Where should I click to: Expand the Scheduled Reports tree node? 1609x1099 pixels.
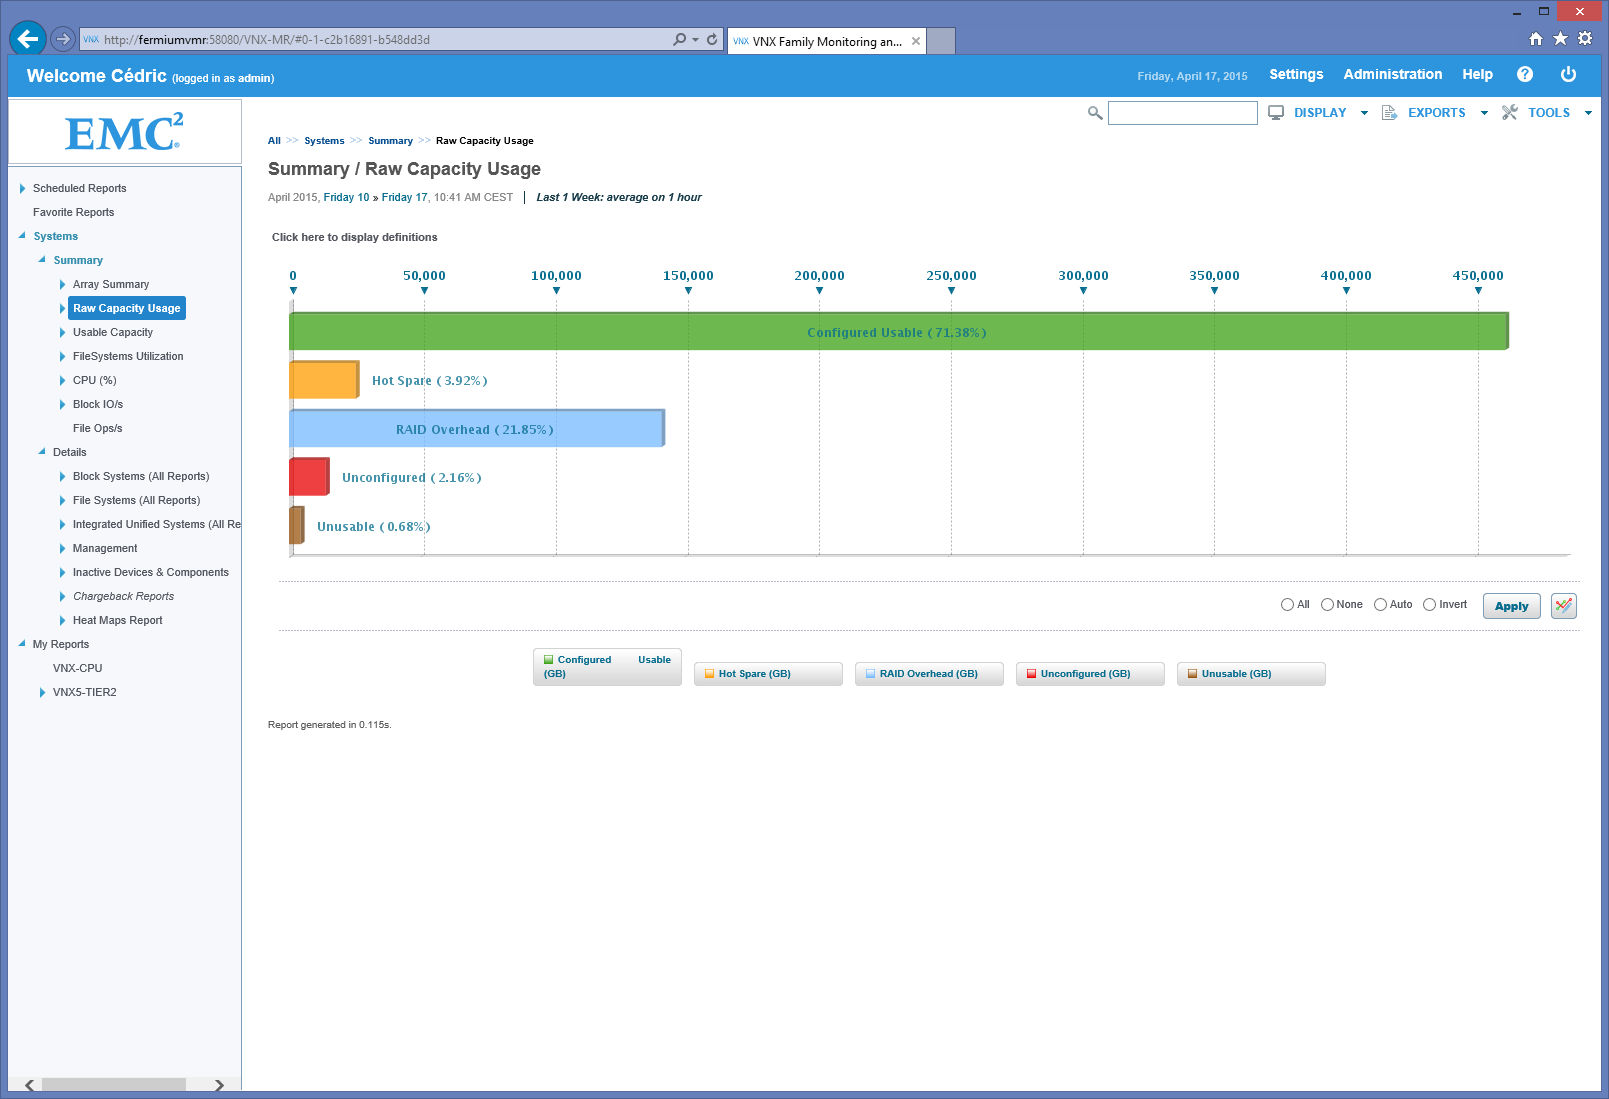pos(23,188)
